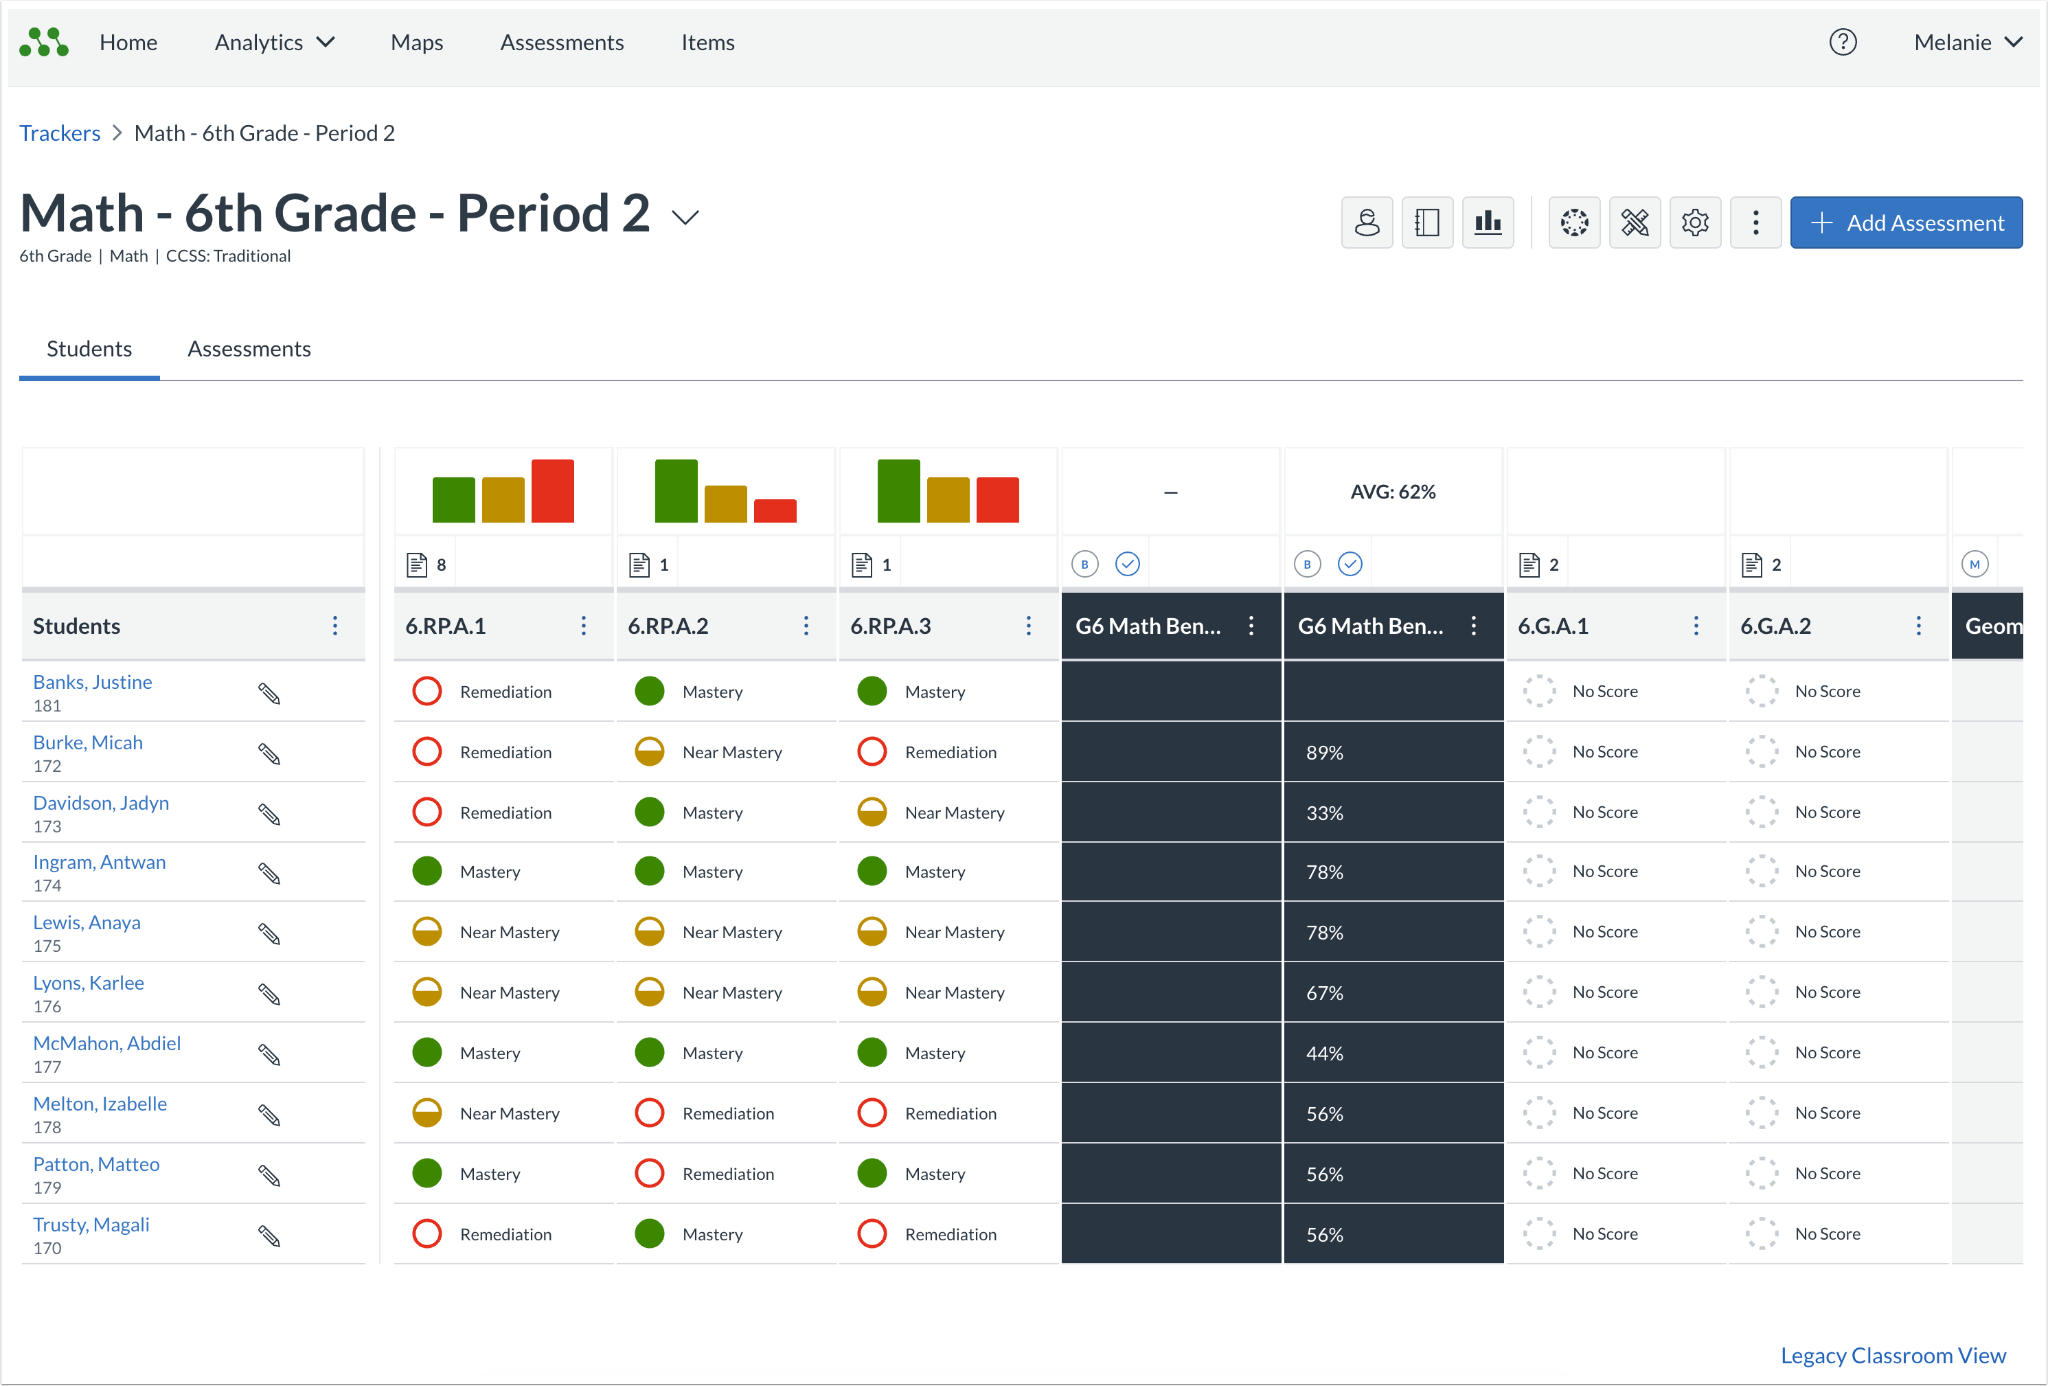Click Burke, Micah Near Mastery circle in 6.RP.A.2
This screenshot has height=1386, width=2048.
(x=650, y=752)
